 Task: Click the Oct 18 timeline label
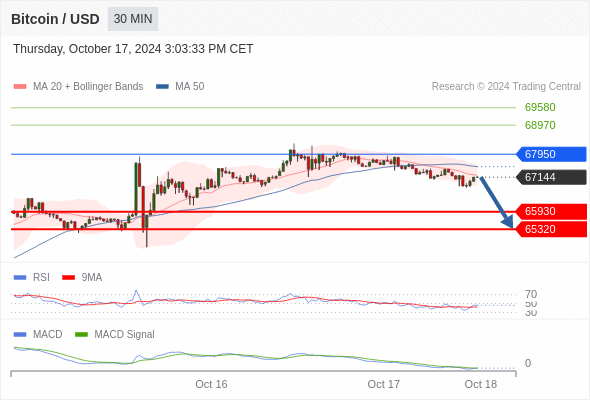[481, 384]
